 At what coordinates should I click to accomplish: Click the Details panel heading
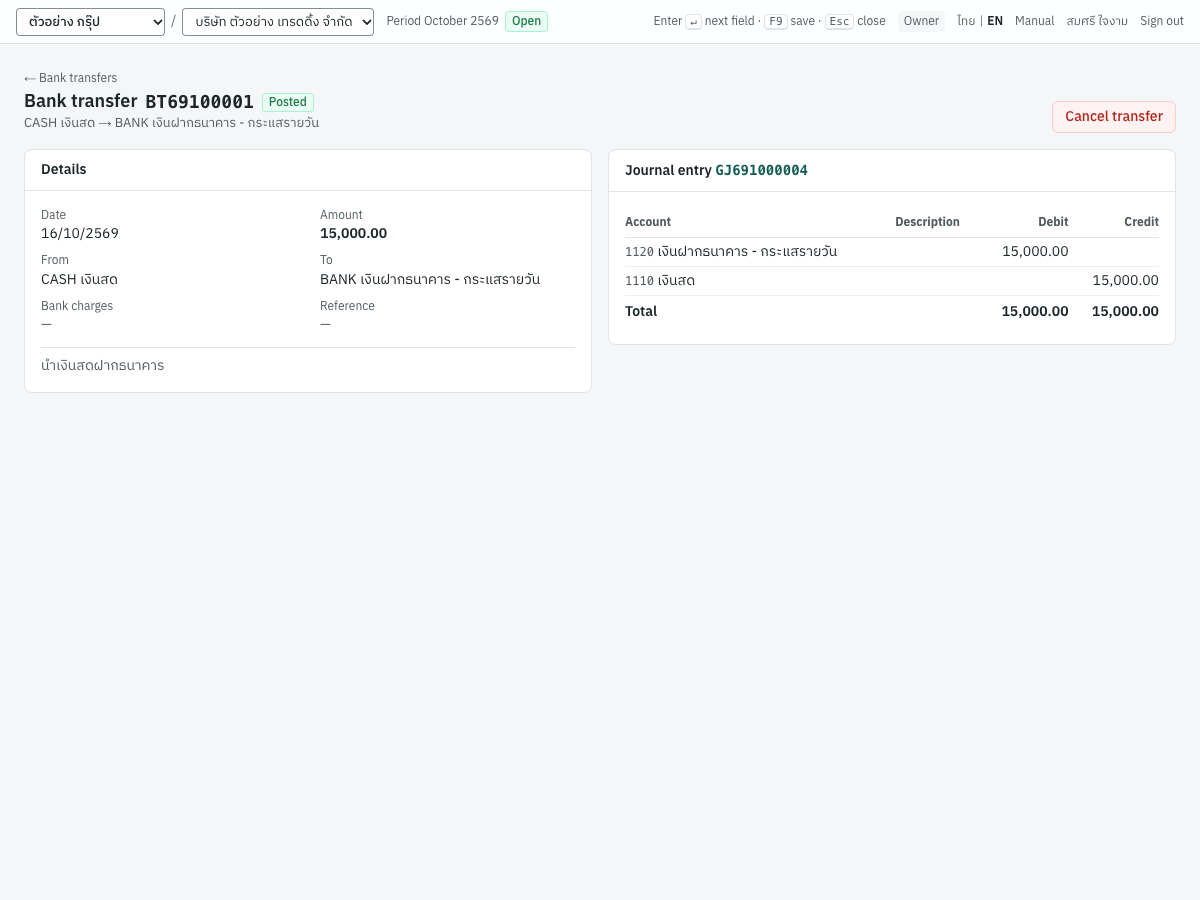[x=64, y=169]
